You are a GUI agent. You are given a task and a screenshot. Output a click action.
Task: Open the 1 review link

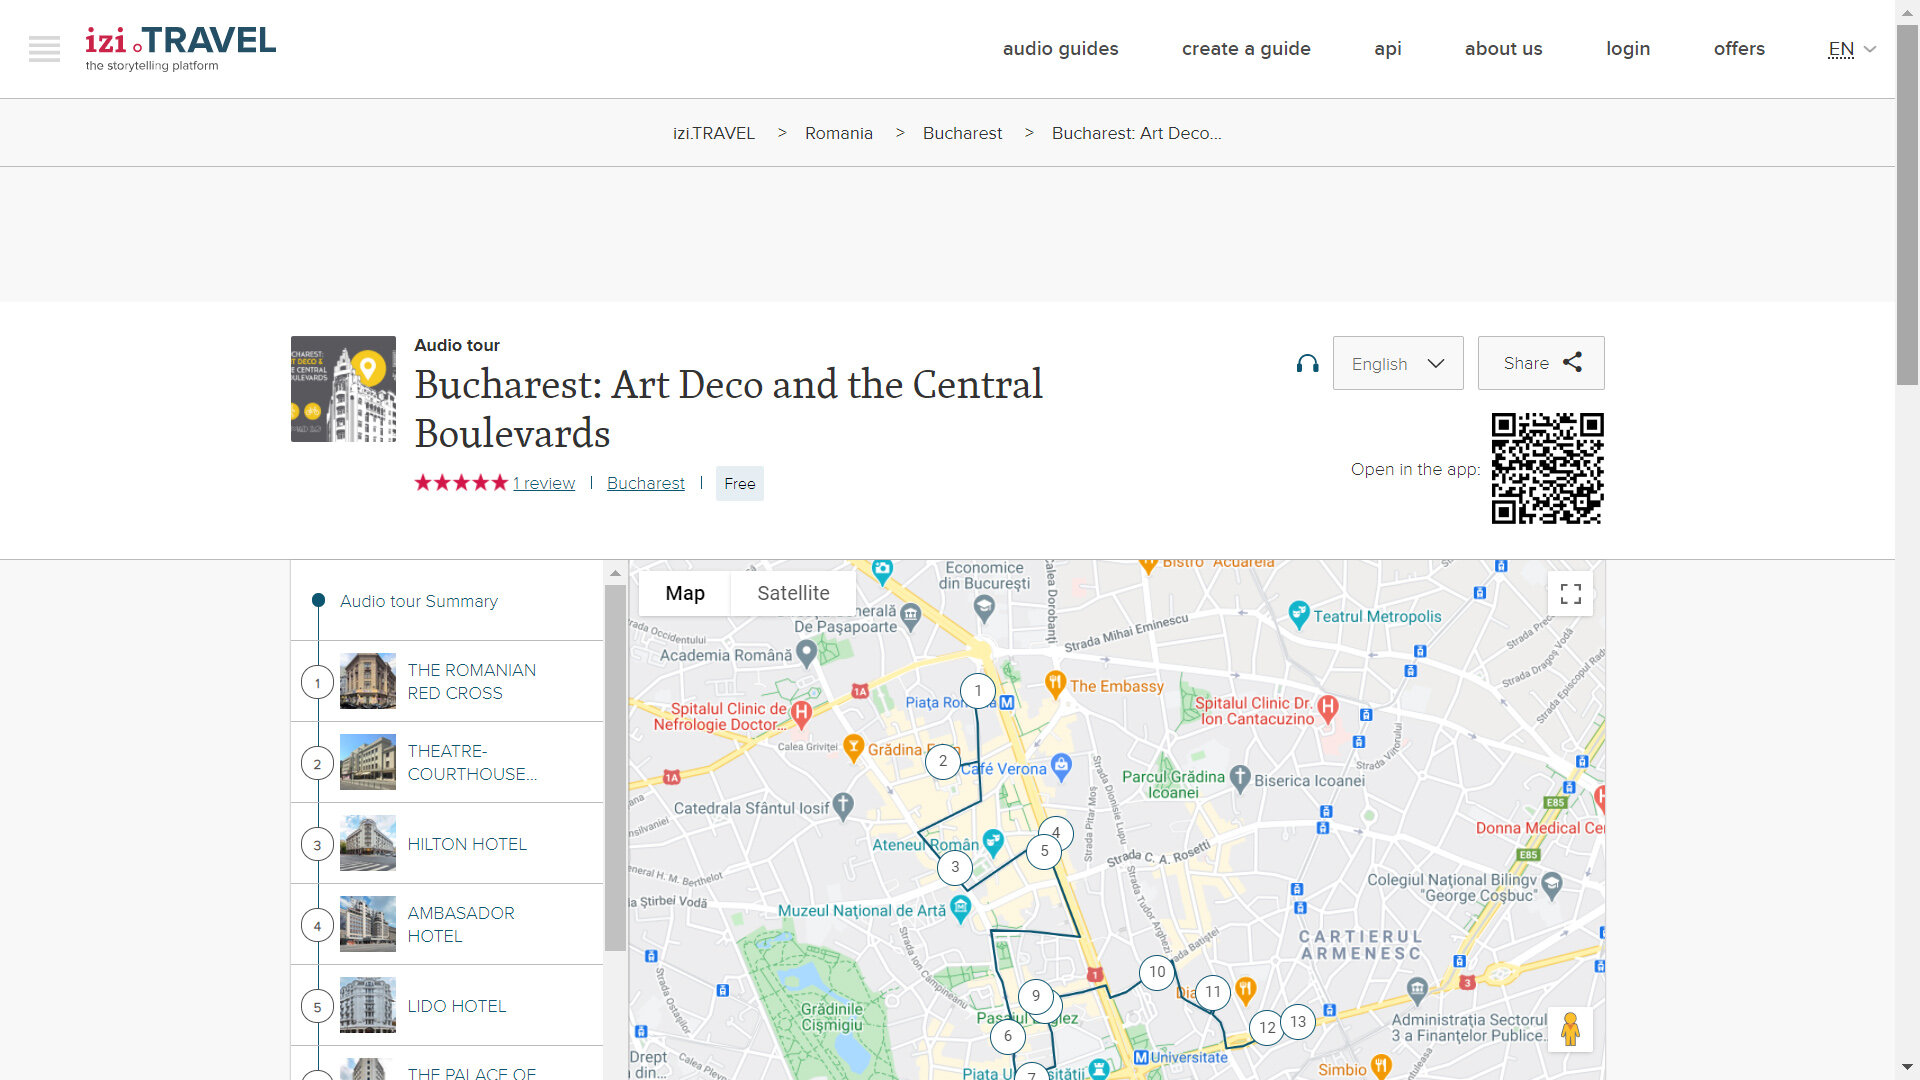point(544,483)
